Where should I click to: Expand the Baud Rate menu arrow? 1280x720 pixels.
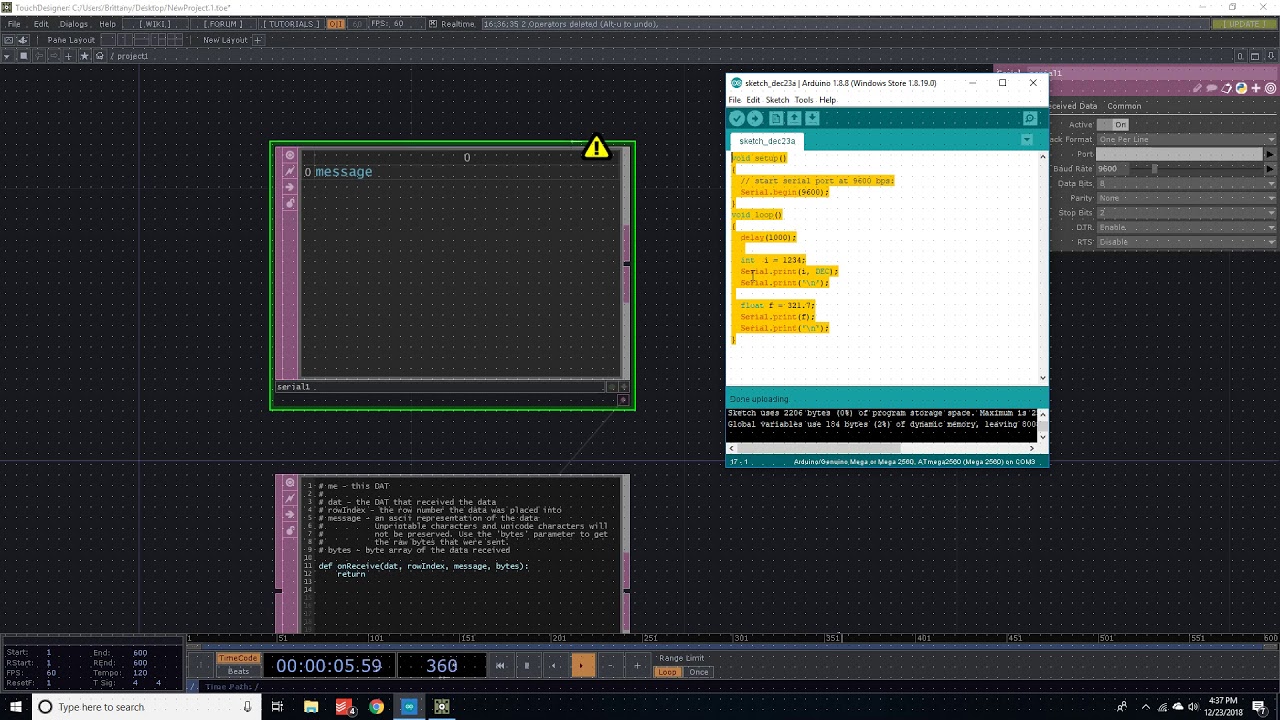1270,169
